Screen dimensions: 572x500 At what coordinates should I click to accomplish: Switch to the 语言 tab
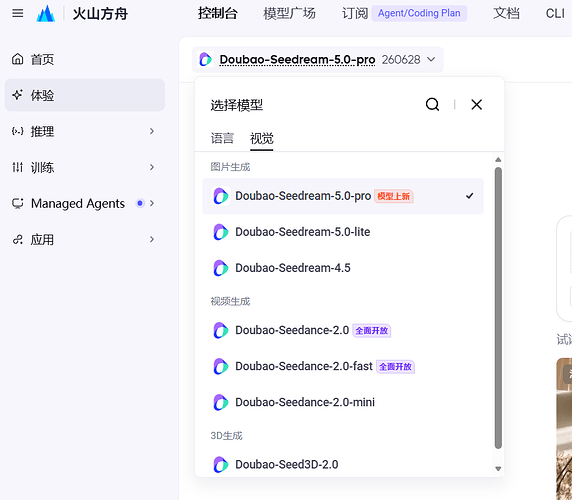[x=222, y=138]
